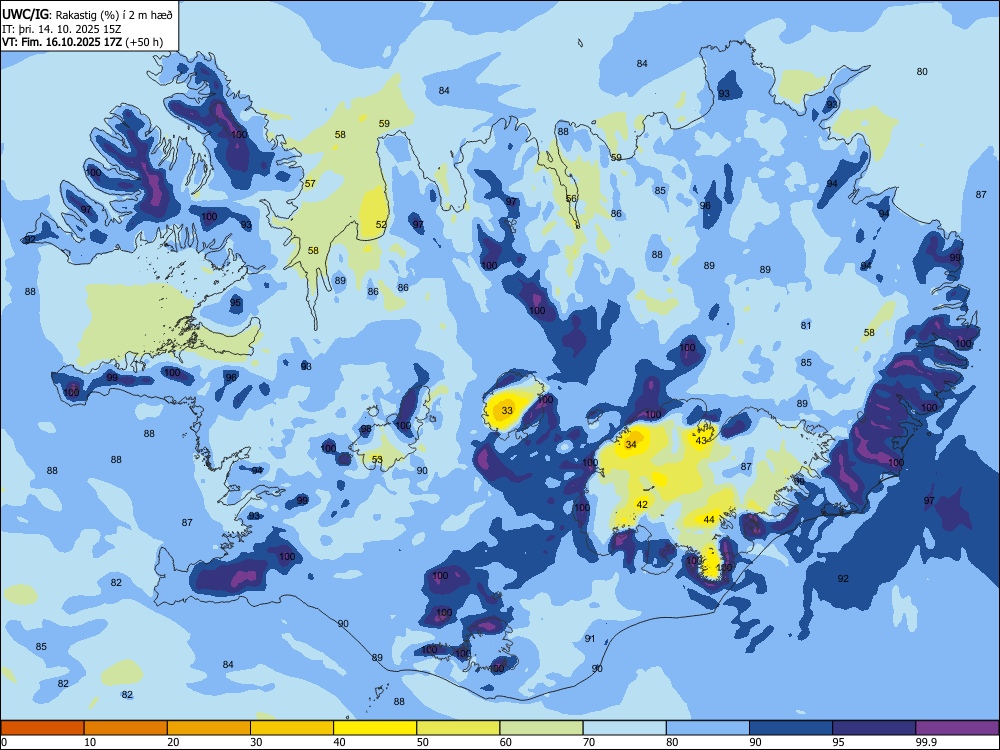The width and height of the screenshot is (1000, 750).
Task: Select the value 57 on the map
Action: (x=310, y=184)
